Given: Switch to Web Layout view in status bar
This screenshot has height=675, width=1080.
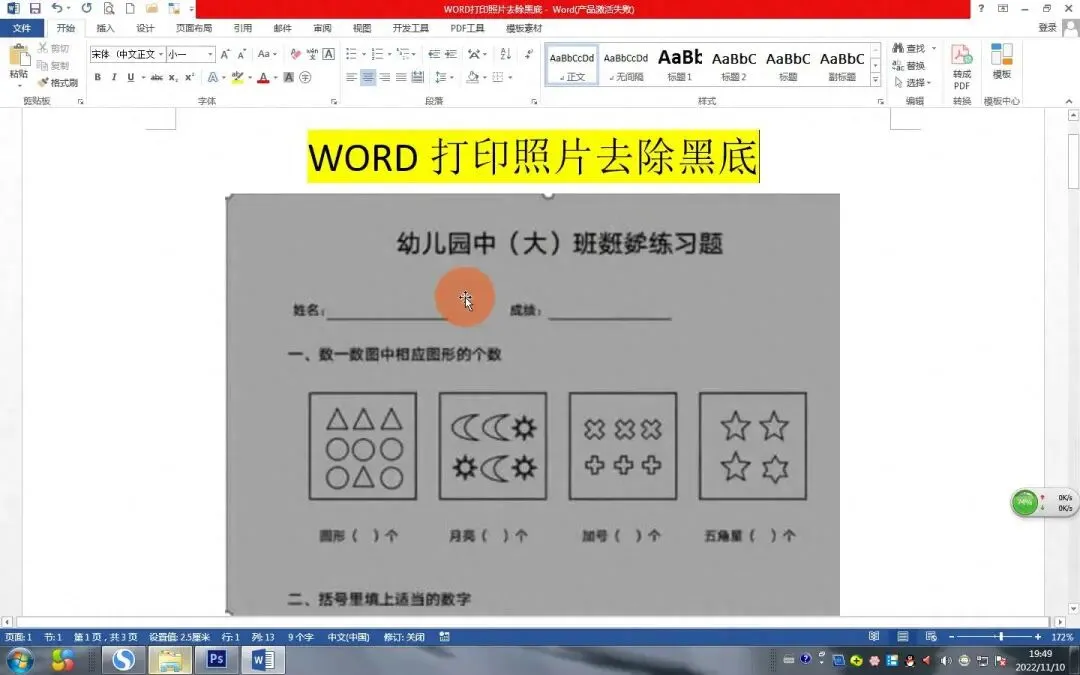Looking at the screenshot, I should pyautogui.click(x=931, y=636).
